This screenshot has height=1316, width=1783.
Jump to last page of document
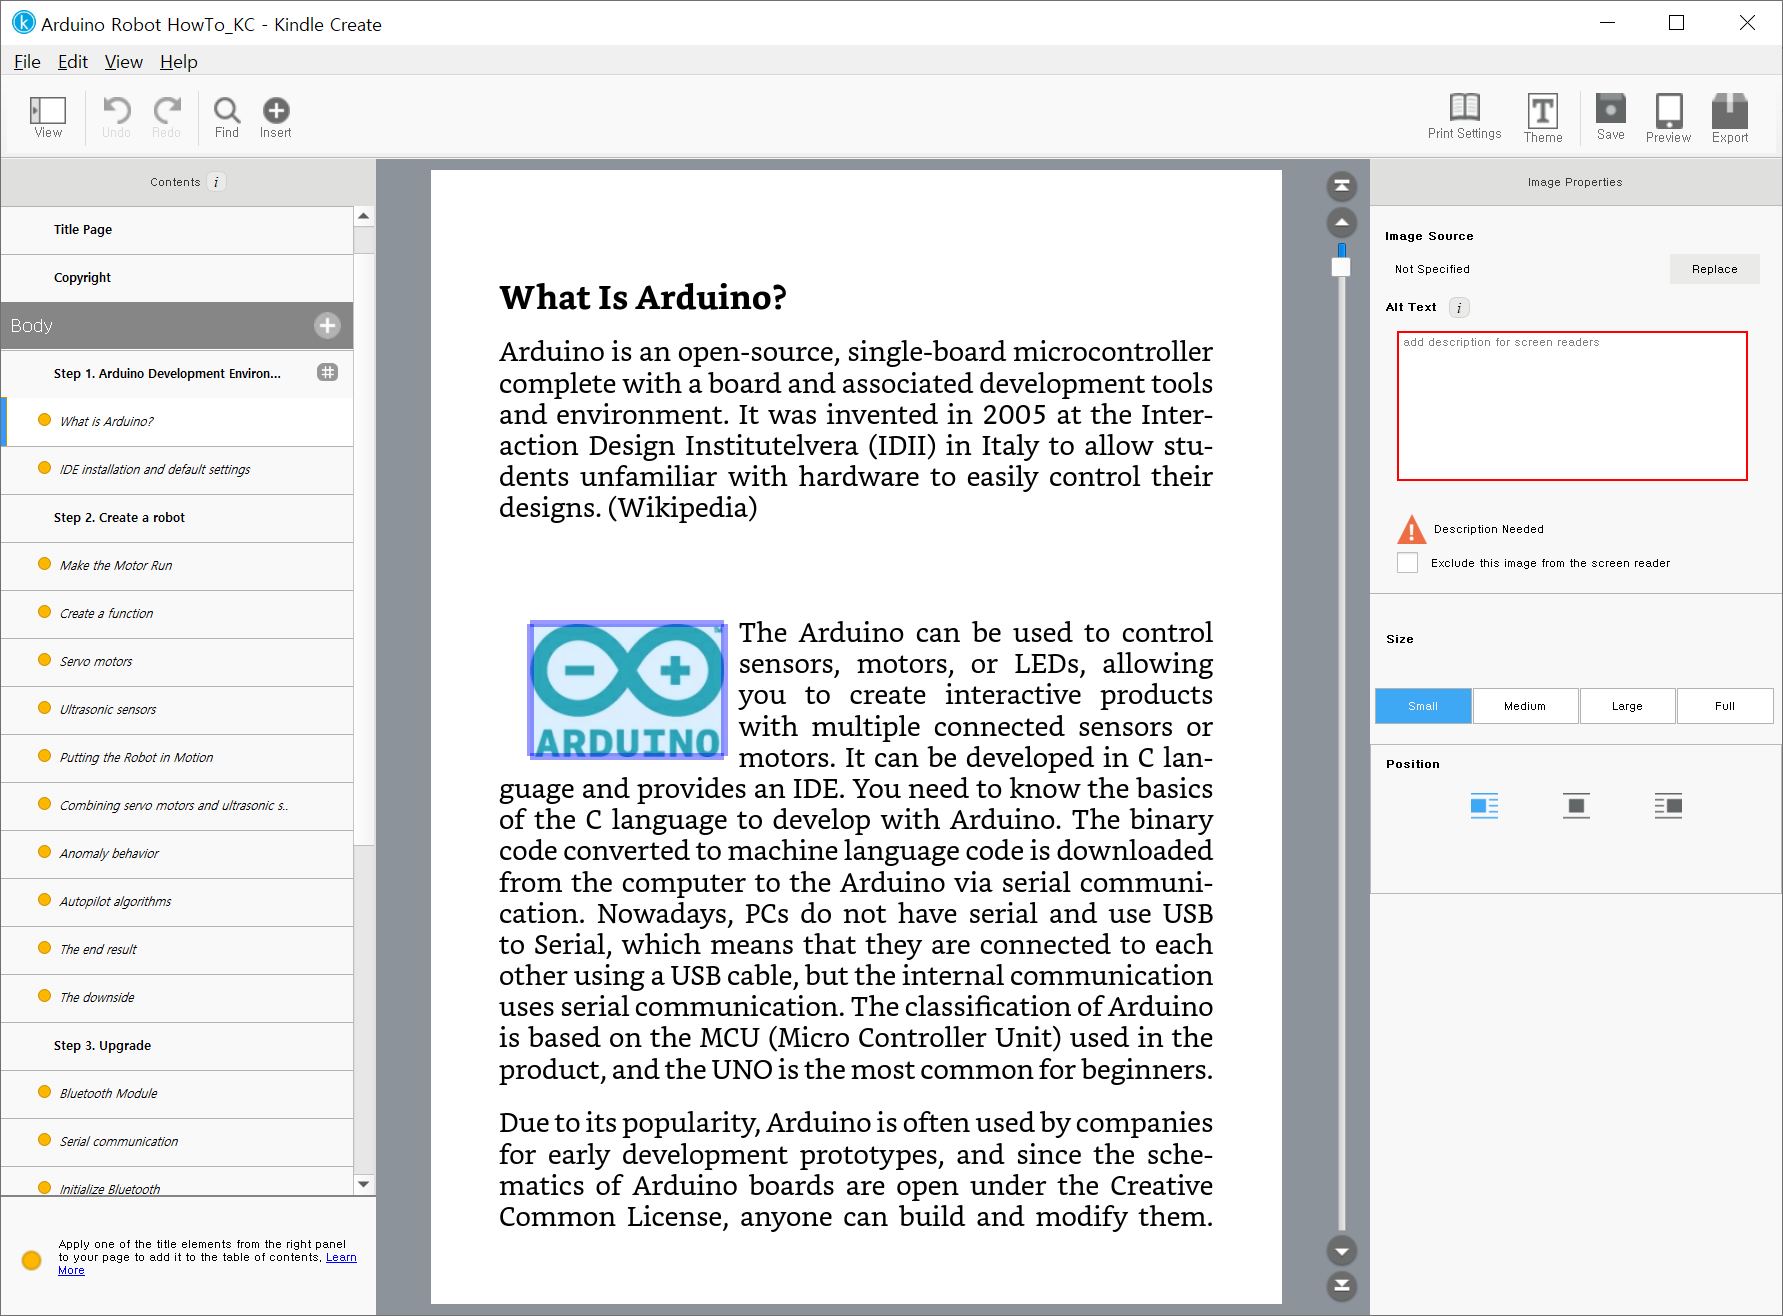coord(1342,1286)
